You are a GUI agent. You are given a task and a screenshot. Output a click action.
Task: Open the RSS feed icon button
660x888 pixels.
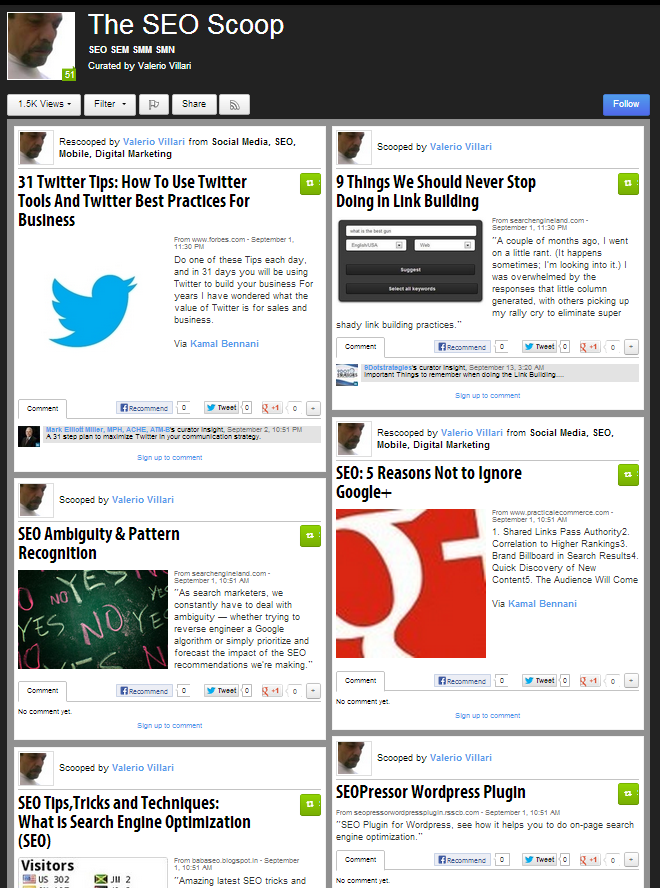click(x=235, y=105)
